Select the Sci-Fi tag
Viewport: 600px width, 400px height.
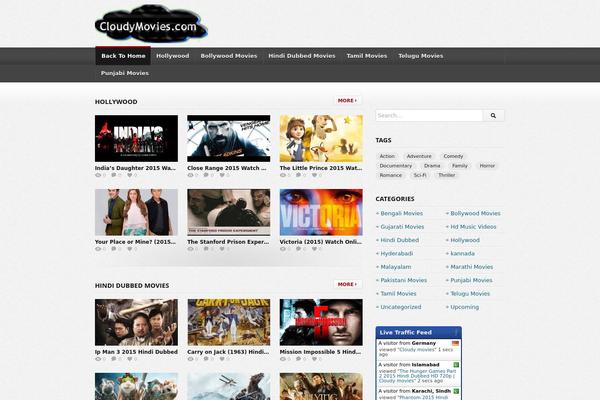coord(420,175)
